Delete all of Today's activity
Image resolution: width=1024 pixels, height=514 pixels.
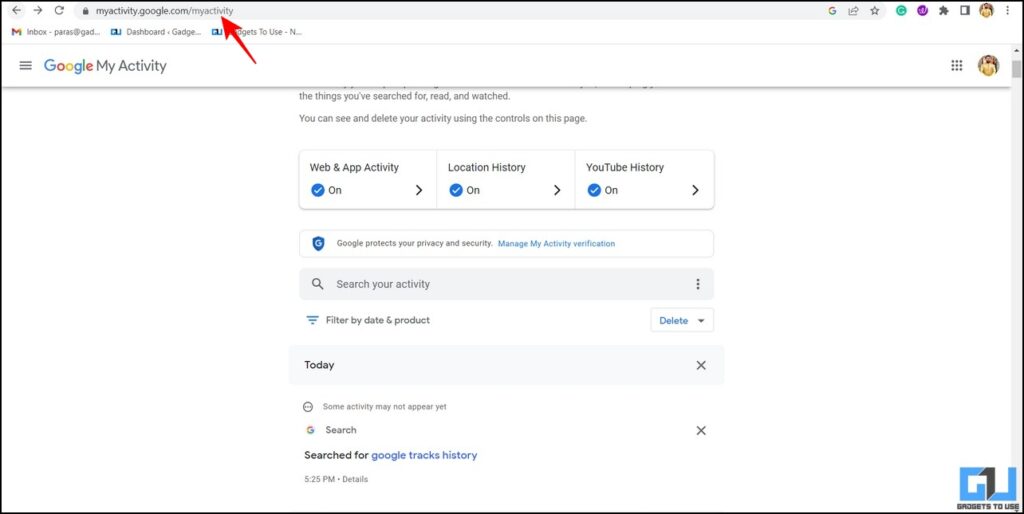(x=701, y=365)
